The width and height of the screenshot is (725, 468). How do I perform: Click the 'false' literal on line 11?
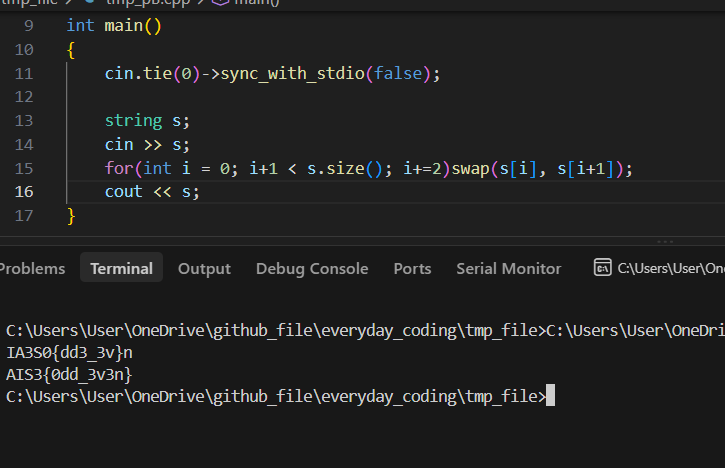point(398,74)
